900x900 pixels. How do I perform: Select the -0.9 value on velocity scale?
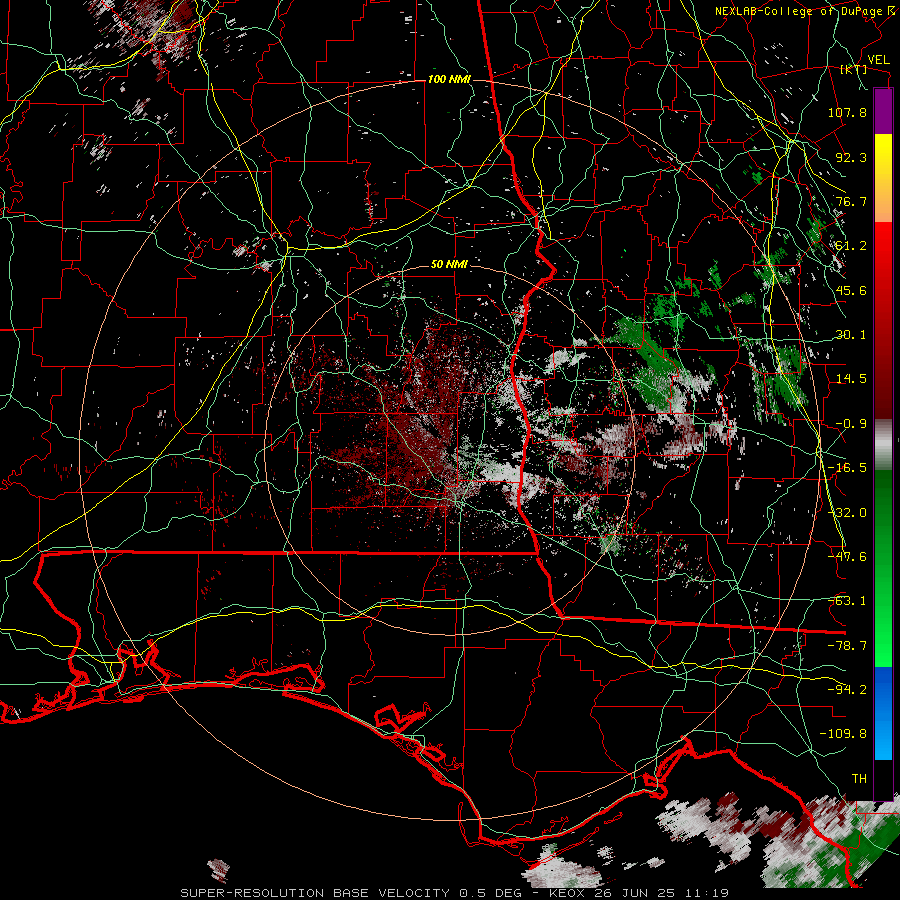pyautogui.click(x=851, y=424)
